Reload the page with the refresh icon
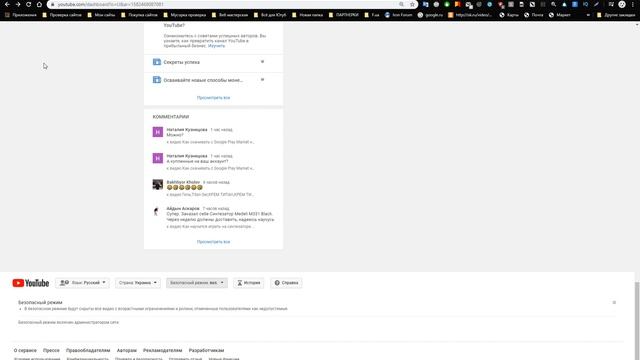 click(x=29, y=4)
